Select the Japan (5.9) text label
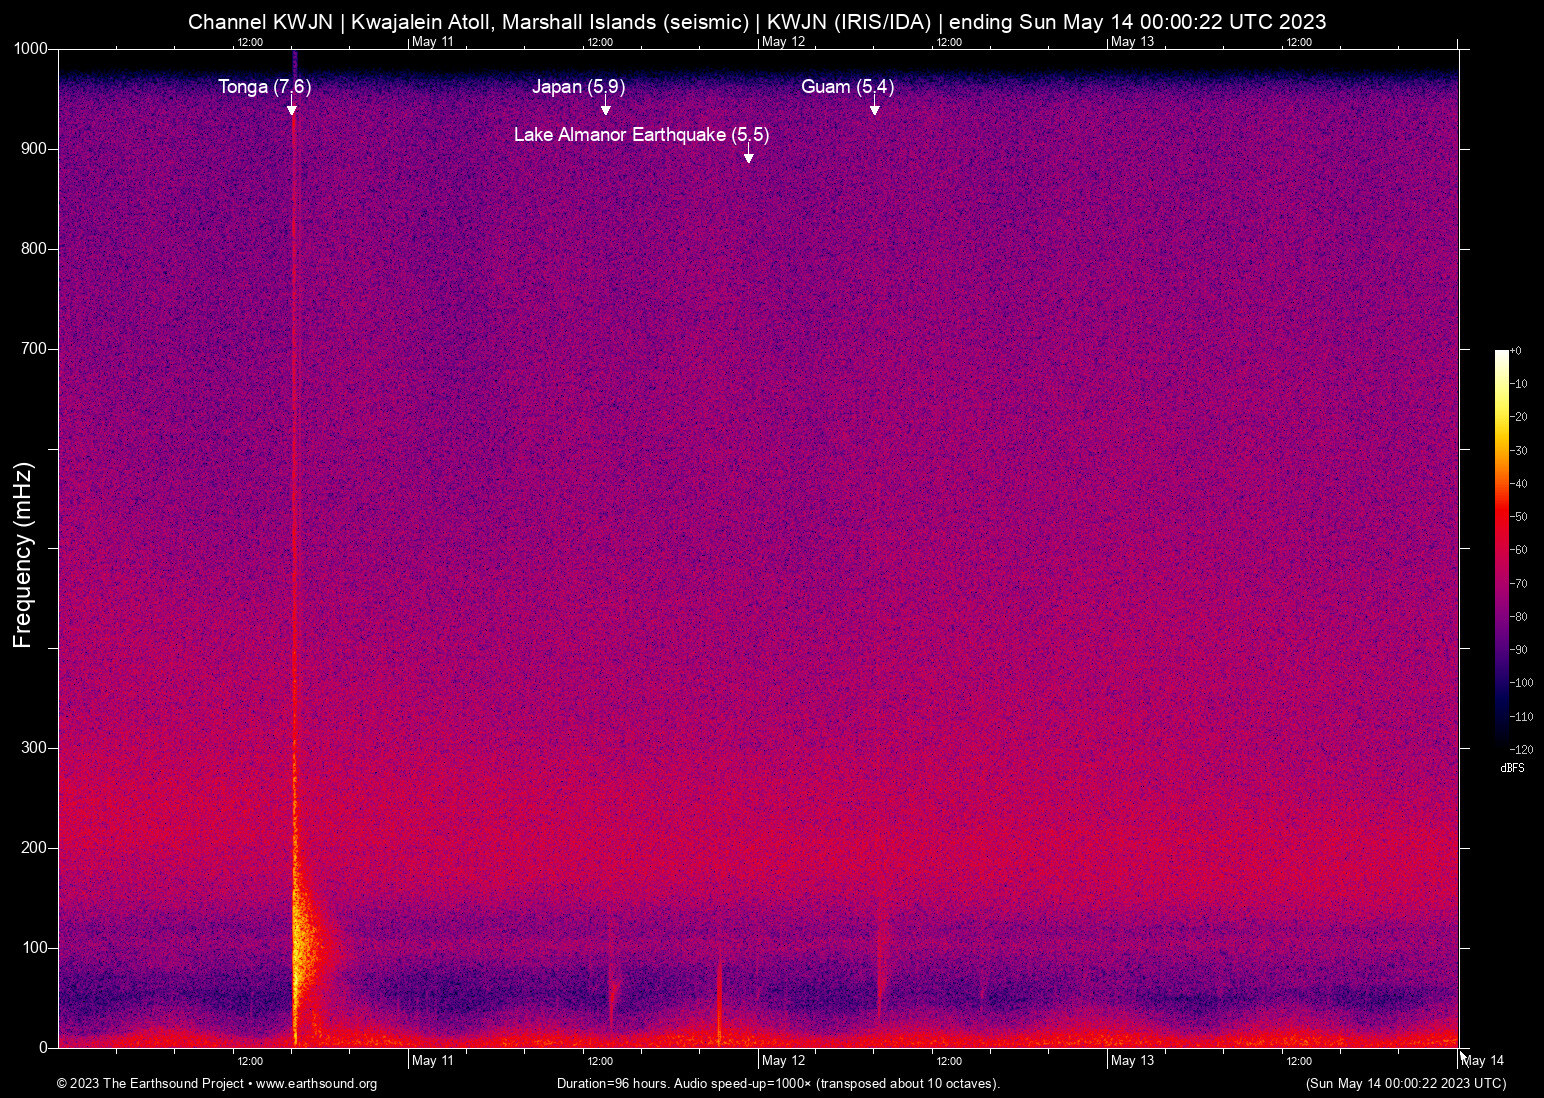Viewport: 1544px width, 1098px height. point(578,87)
